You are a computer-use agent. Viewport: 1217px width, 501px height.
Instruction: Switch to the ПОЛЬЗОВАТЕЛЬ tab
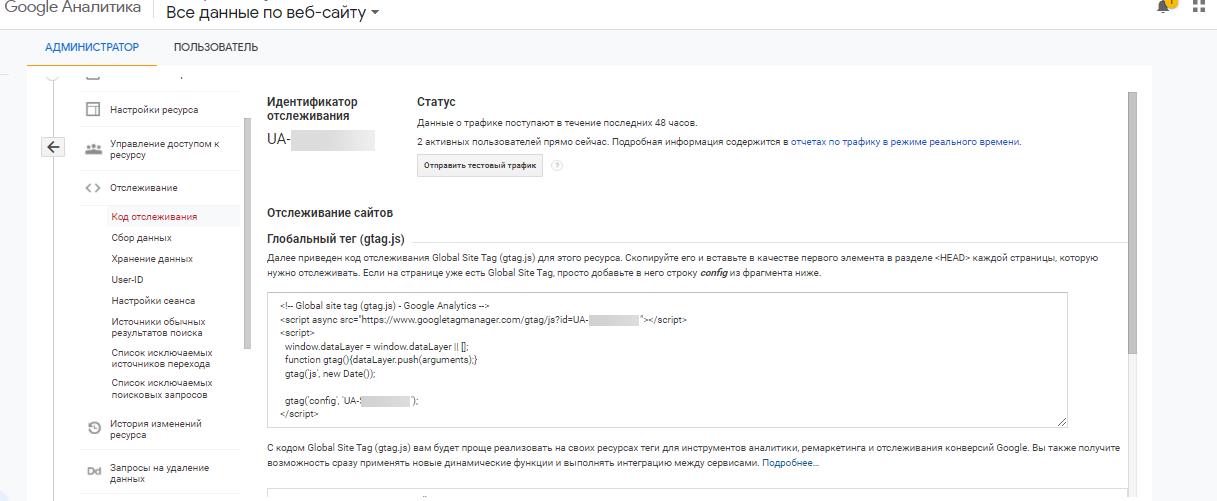click(216, 47)
